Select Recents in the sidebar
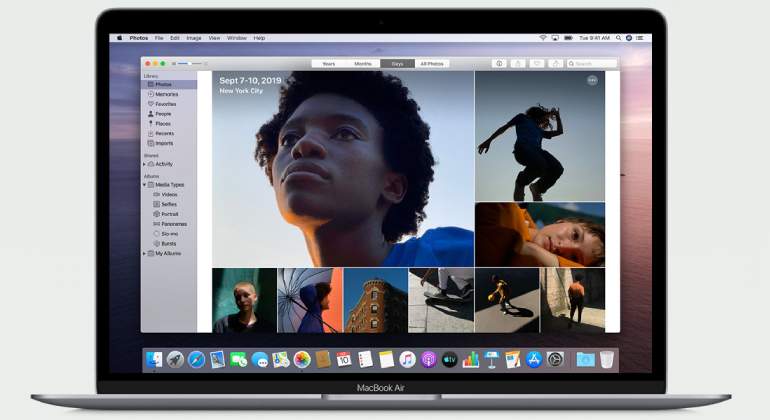770x420 pixels. pyautogui.click(x=169, y=134)
